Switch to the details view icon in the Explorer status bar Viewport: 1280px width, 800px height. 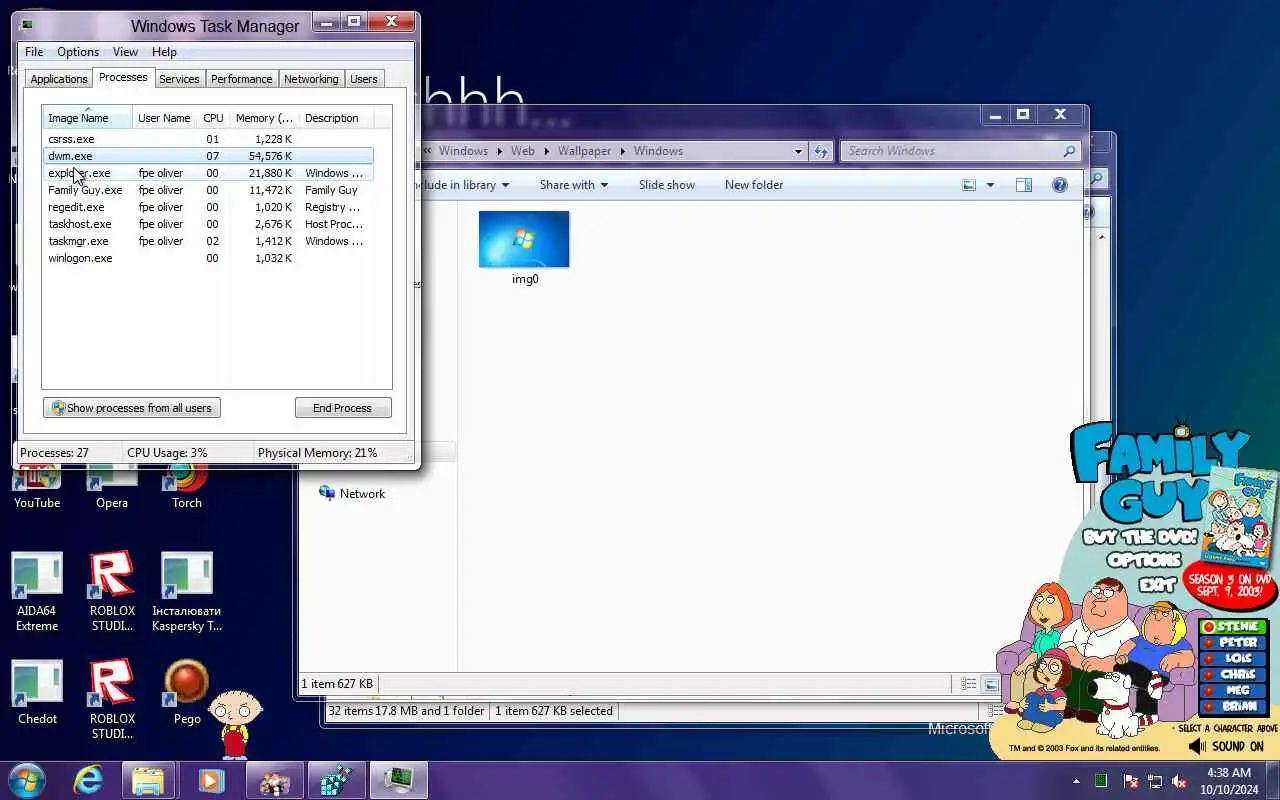[968, 684]
